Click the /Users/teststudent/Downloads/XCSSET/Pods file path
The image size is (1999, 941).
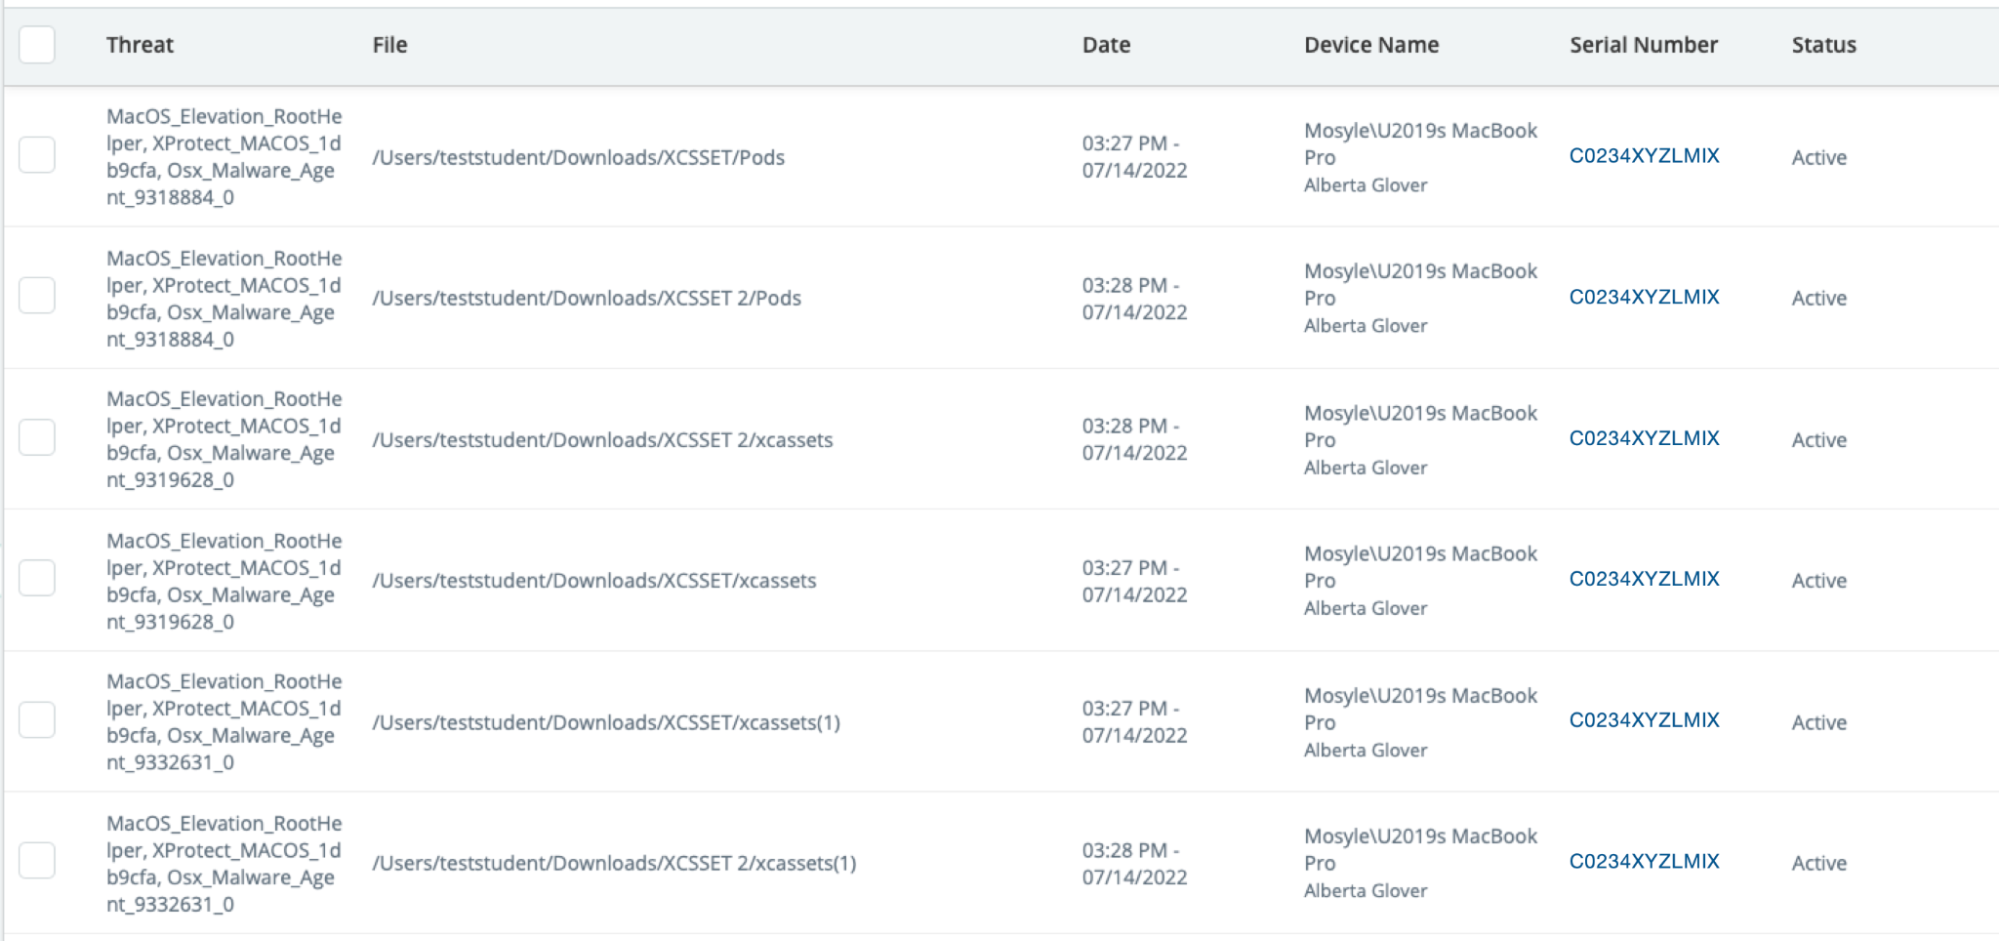(x=578, y=158)
